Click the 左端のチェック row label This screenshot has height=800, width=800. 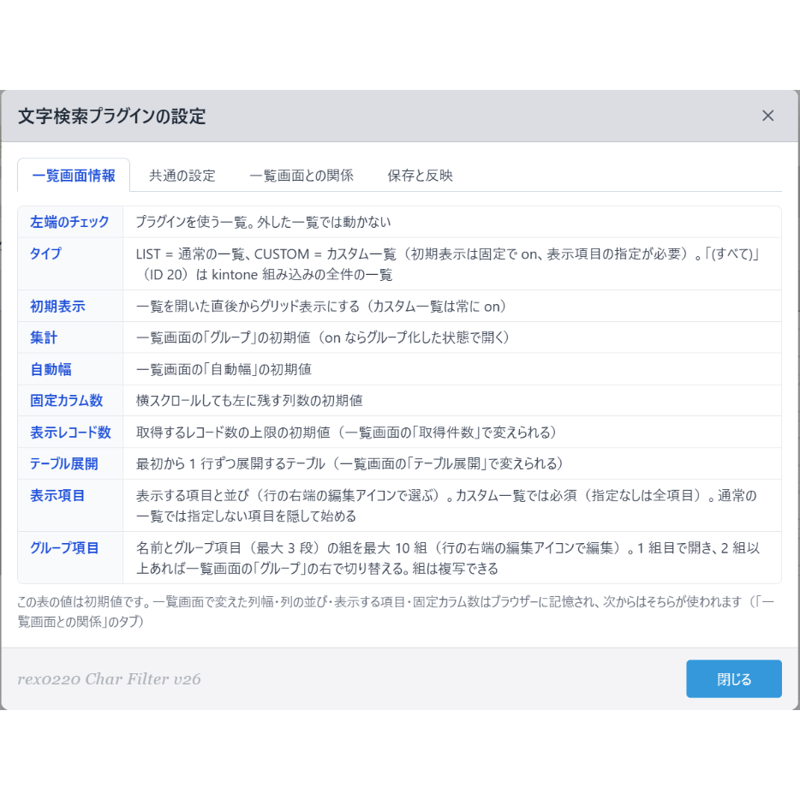69,222
